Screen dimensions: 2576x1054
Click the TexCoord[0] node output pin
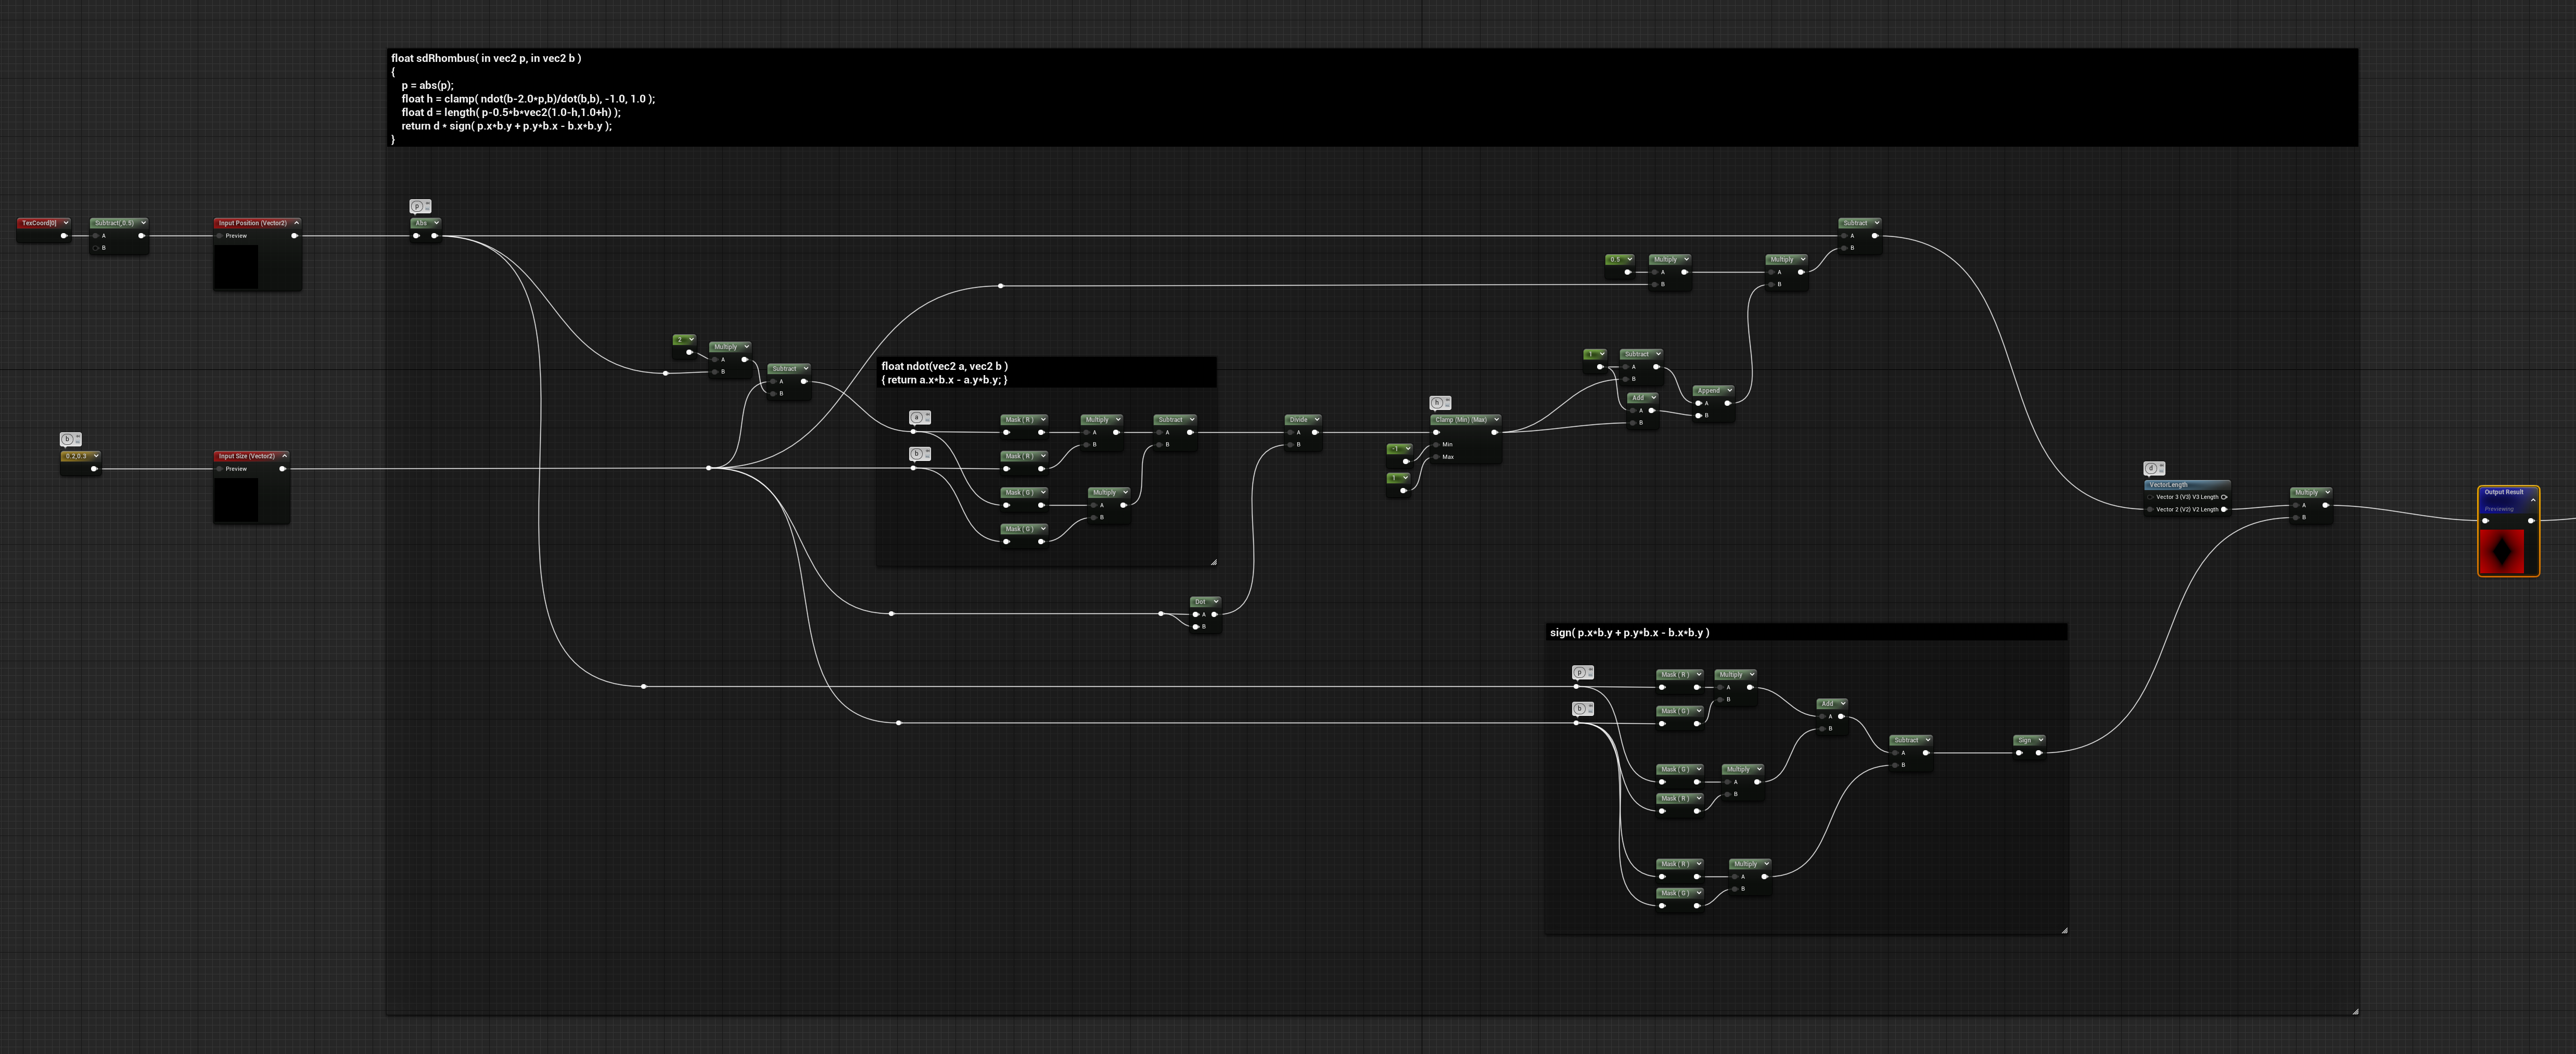[x=63, y=236]
